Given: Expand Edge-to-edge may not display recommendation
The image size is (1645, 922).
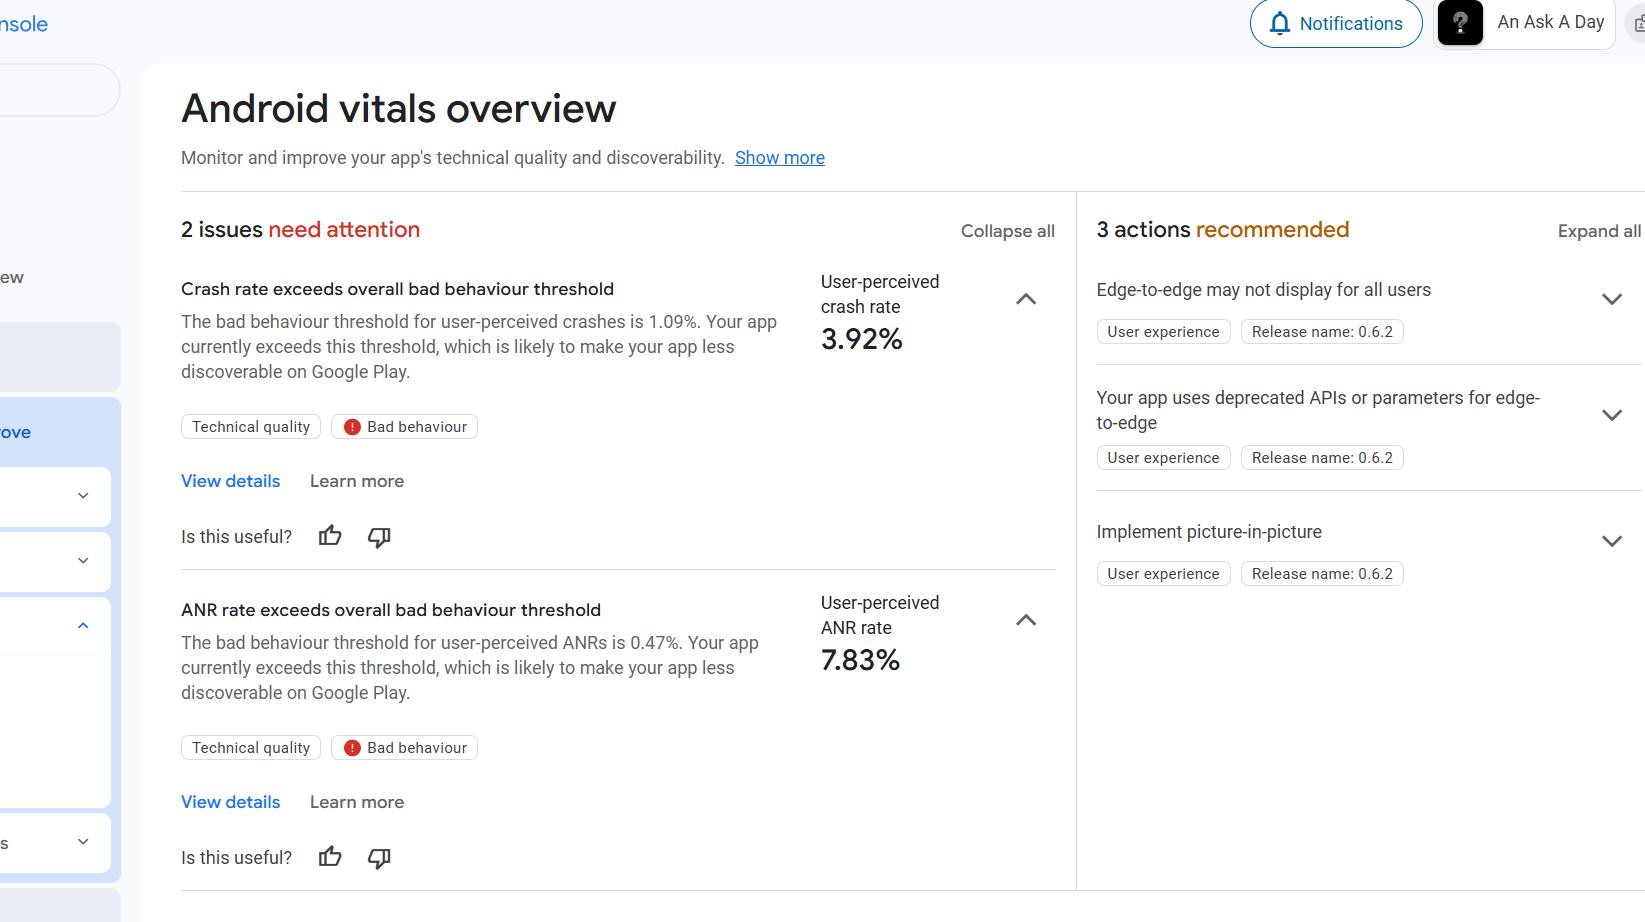Looking at the screenshot, I should [1611, 299].
